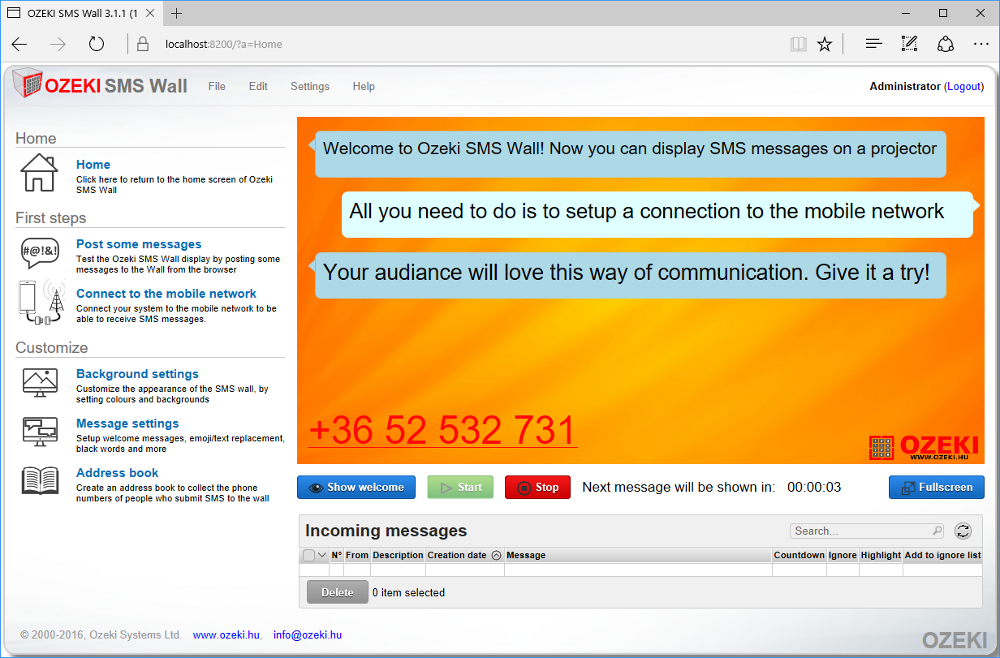This screenshot has width=1000, height=658.
Task: Toggle the Creation date sort arrow
Action: (496, 555)
